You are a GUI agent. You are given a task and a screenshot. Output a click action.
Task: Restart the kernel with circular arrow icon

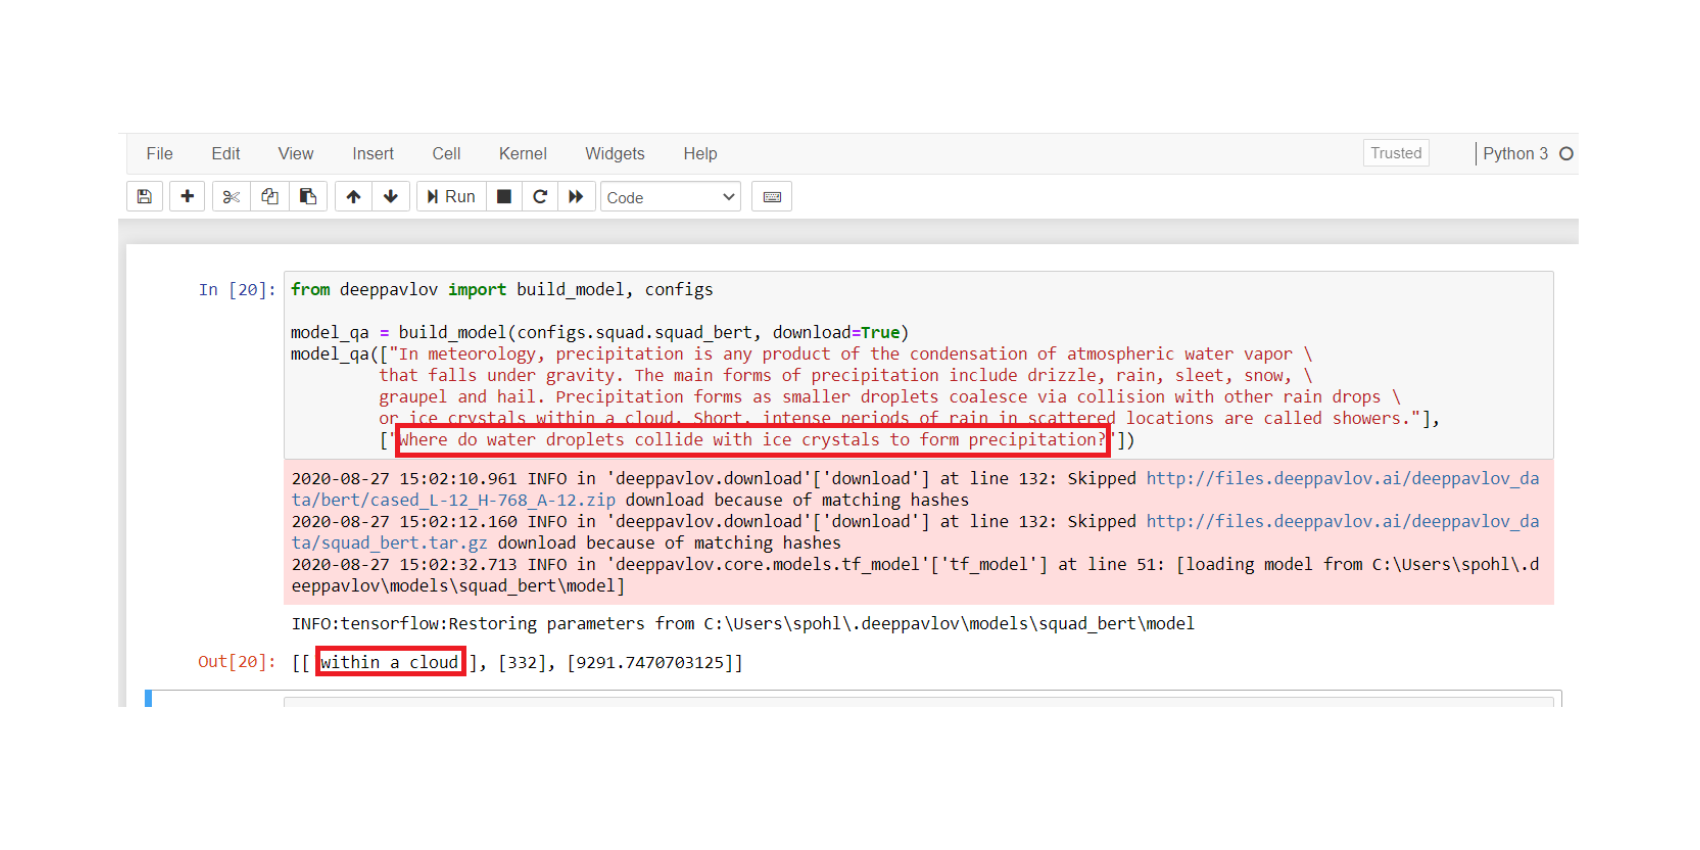(x=540, y=197)
